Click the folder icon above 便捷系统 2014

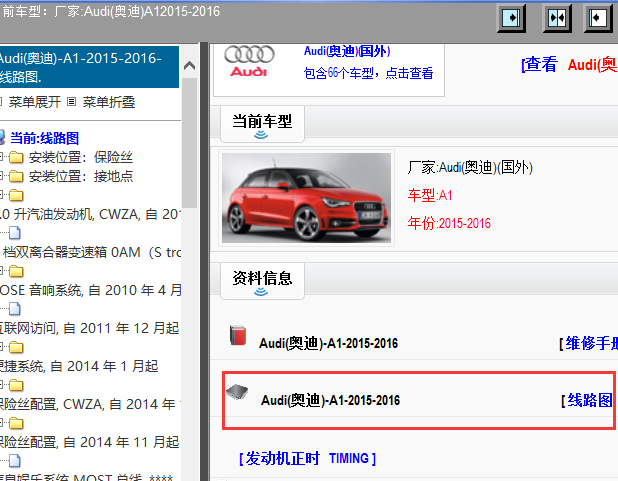coord(16,347)
